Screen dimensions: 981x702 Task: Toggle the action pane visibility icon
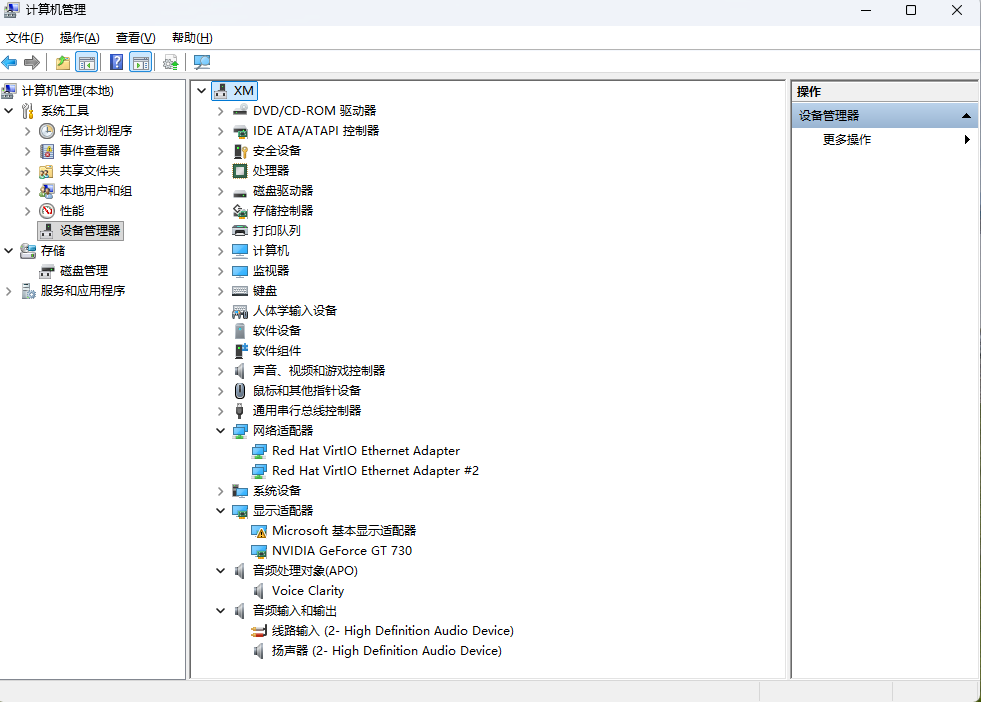coord(140,62)
